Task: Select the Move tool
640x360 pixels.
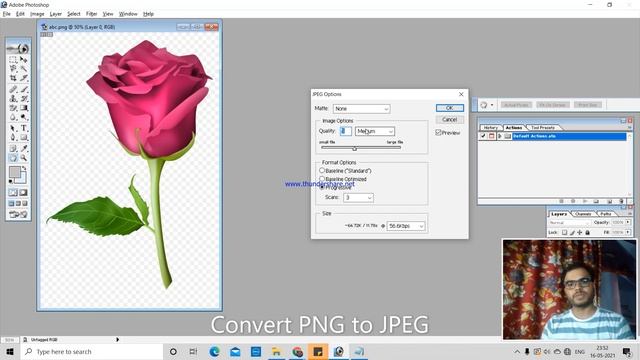Action: coord(24,60)
